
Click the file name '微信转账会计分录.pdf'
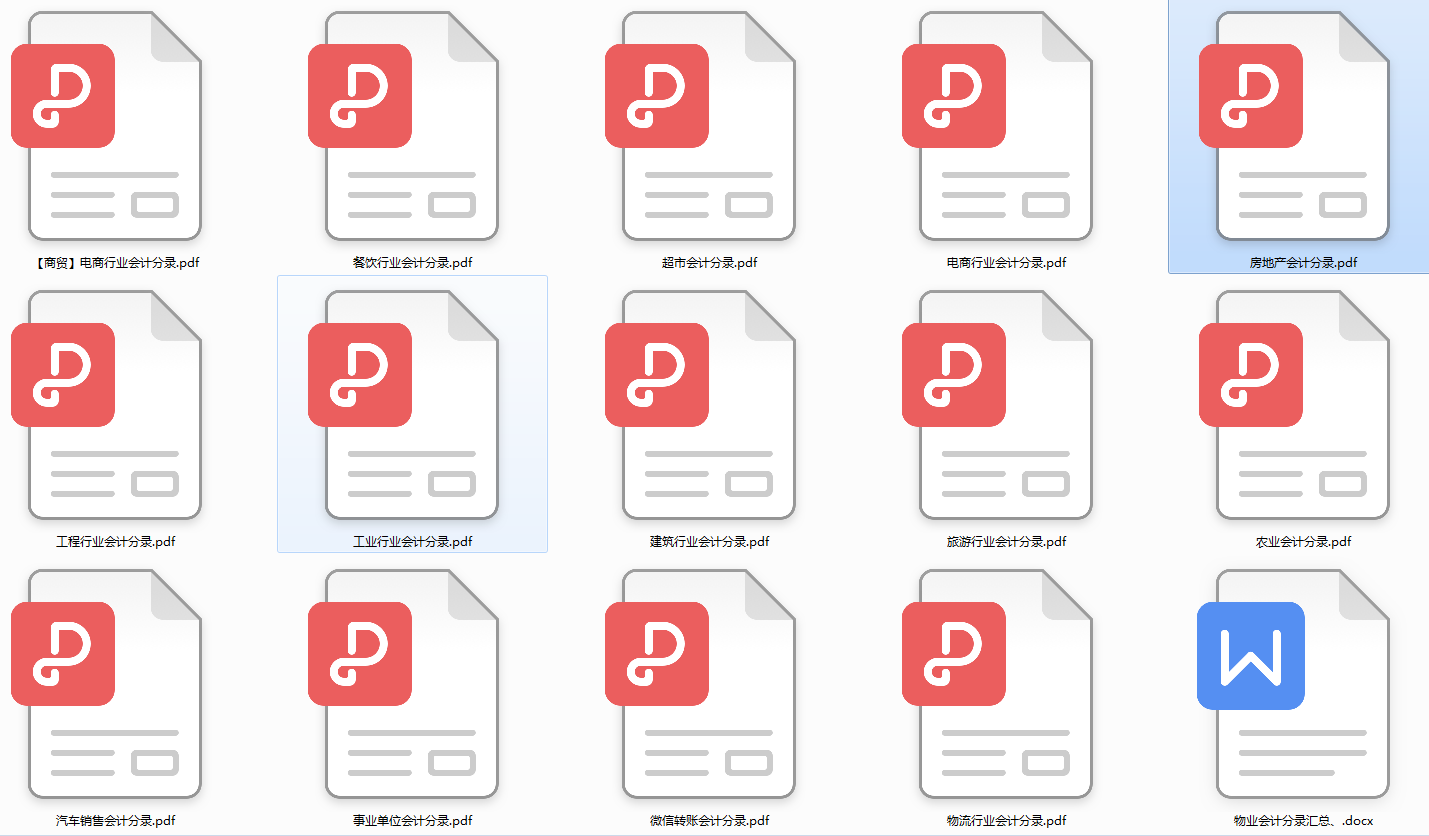pos(710,821)
